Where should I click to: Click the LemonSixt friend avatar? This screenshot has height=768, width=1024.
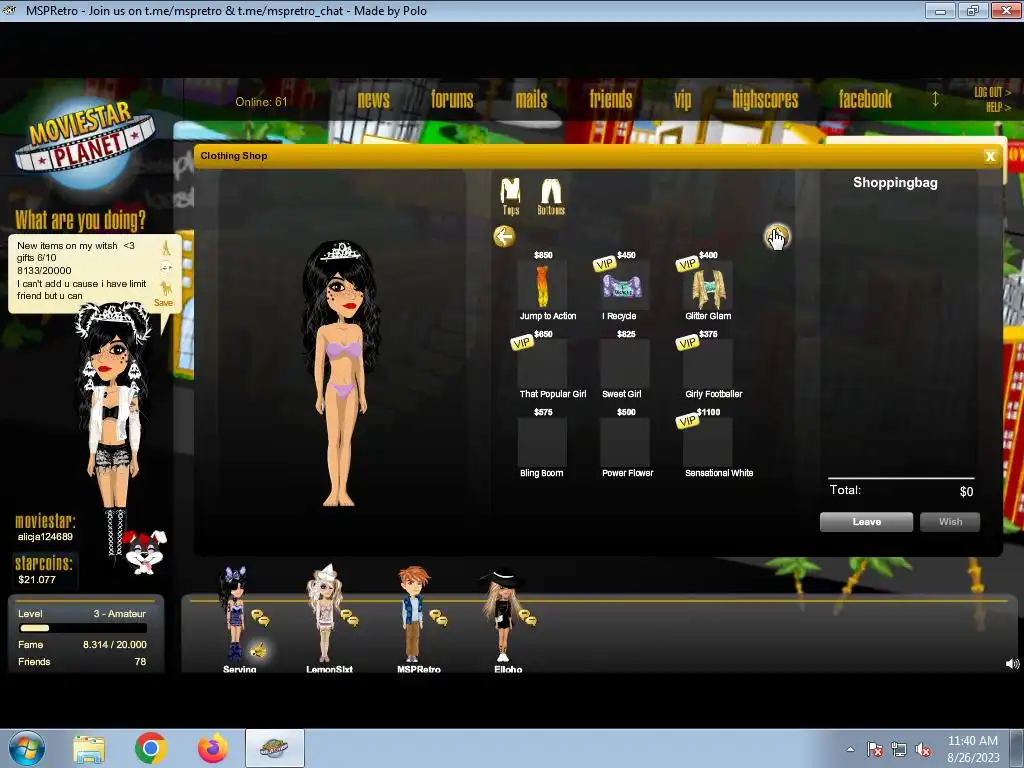pyautogui.click(x=324, y=614)
